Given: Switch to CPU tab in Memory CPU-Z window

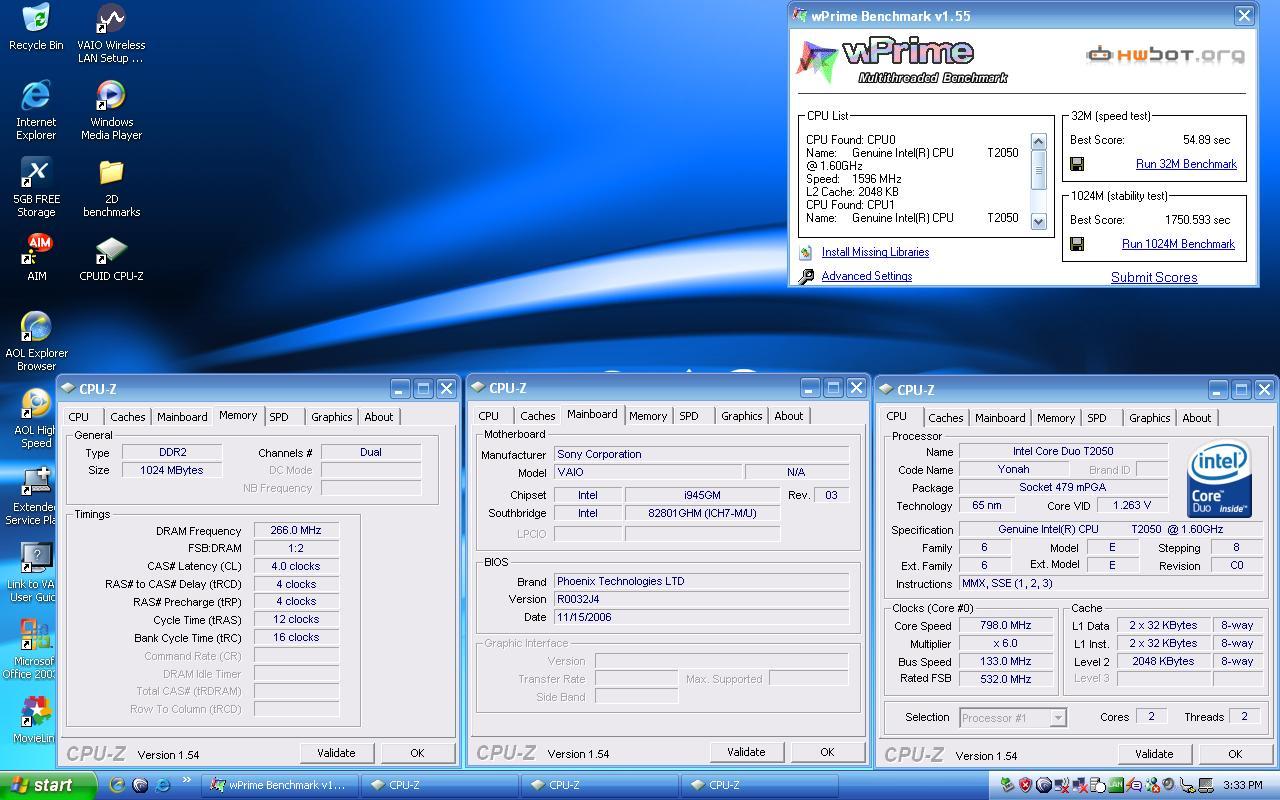Looking at the screenshot, I should pos(79,417).
